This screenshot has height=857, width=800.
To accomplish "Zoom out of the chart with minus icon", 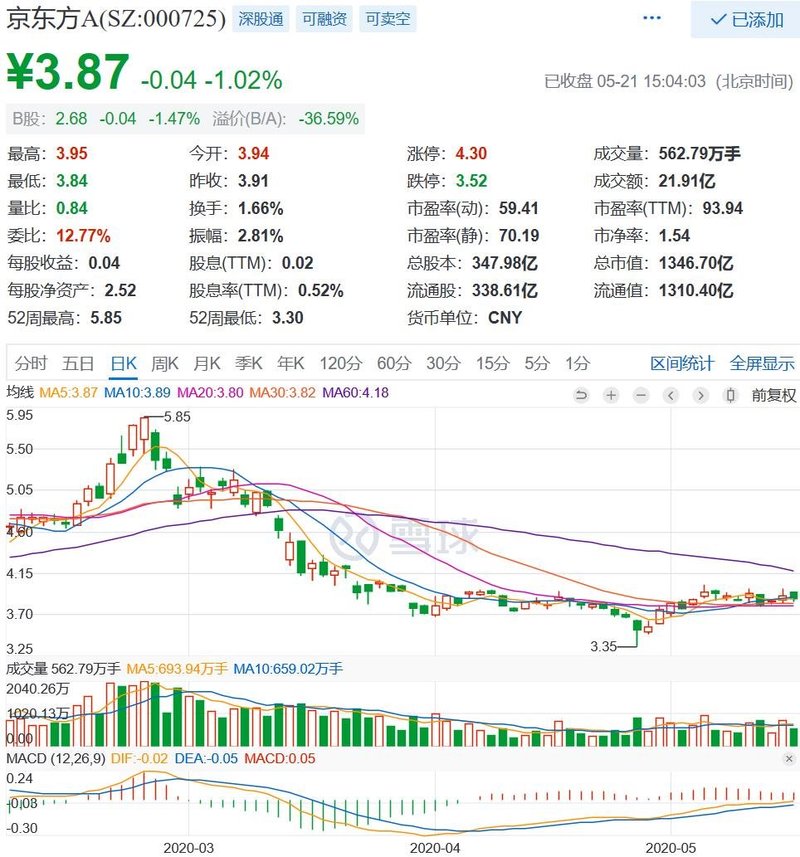I will pos(640,396).
